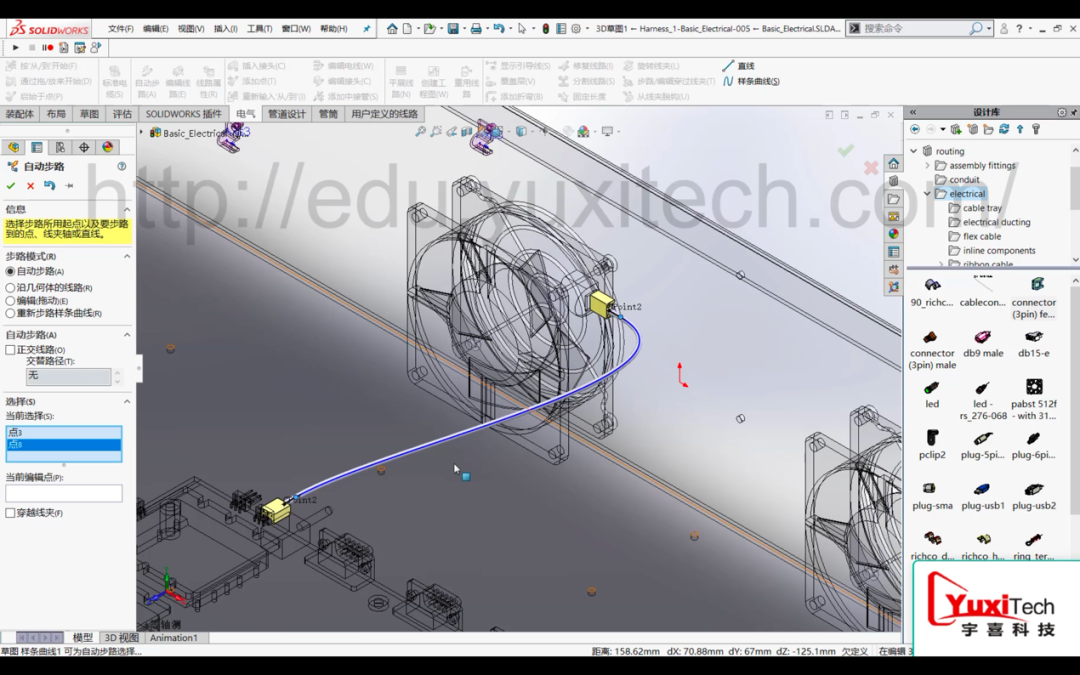1080x675 pixels.
Task: Expand the assembly fittings folder
Action: pyautogui.click(x=927, y=165)
